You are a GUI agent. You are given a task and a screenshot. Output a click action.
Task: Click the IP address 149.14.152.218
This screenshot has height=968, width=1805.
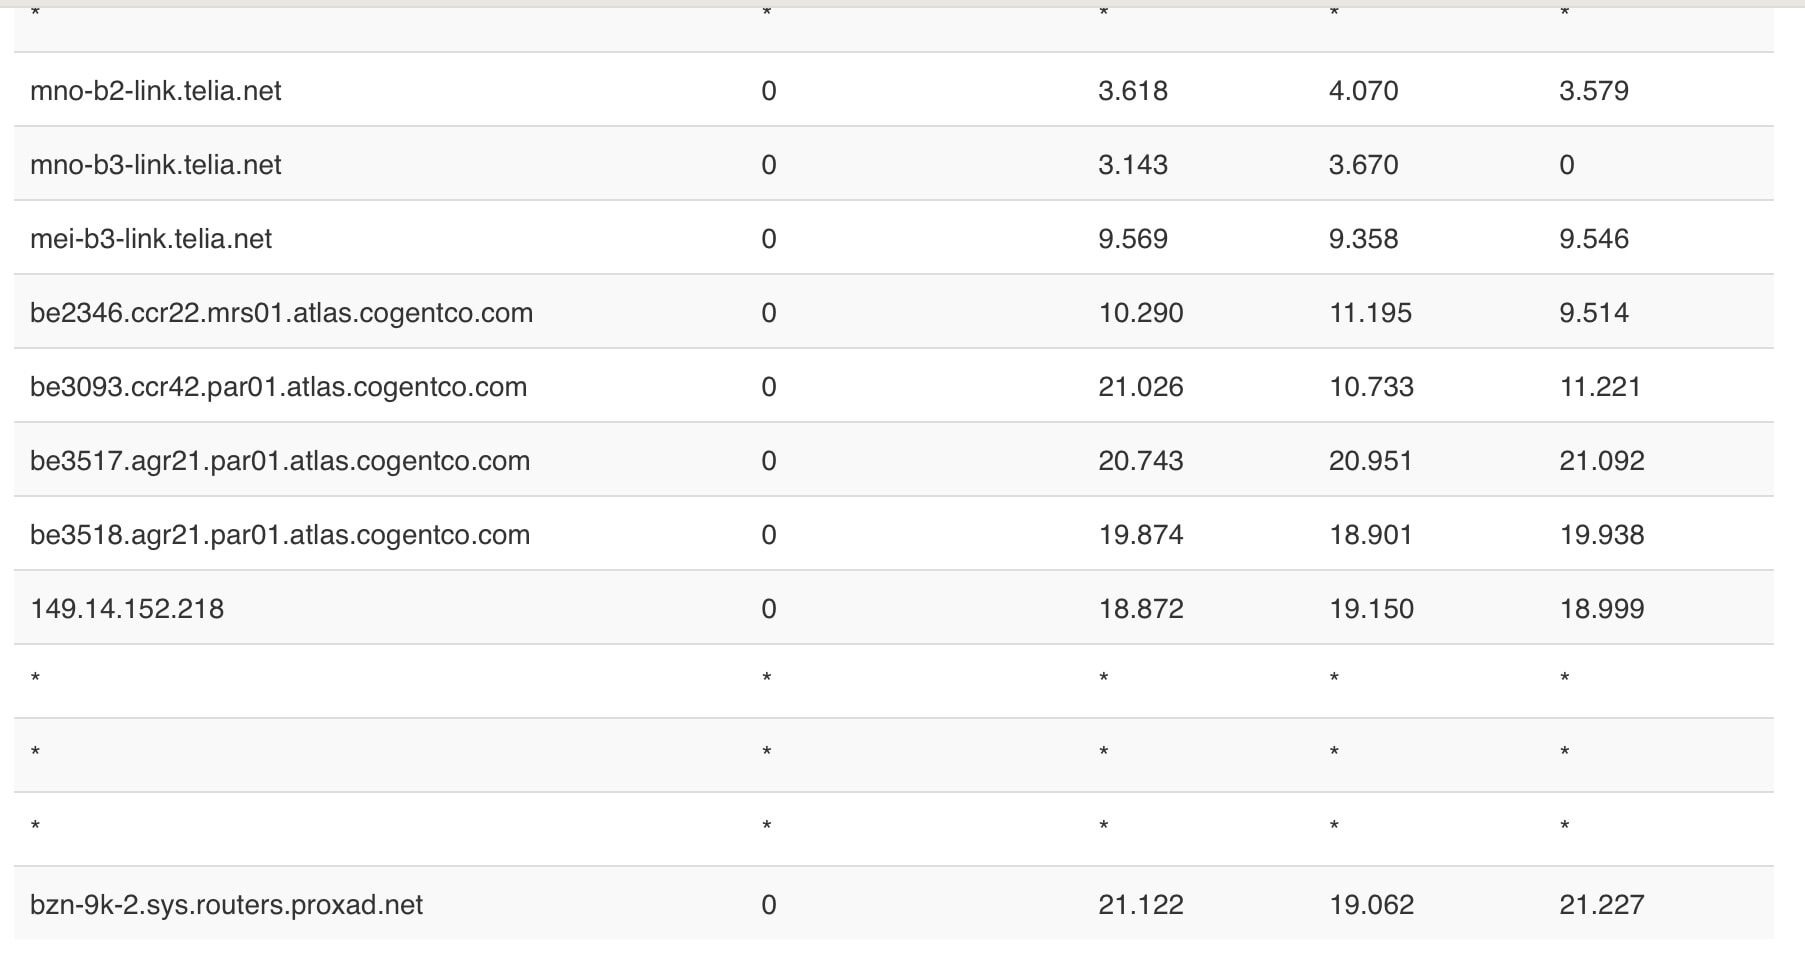pos(127,609)
